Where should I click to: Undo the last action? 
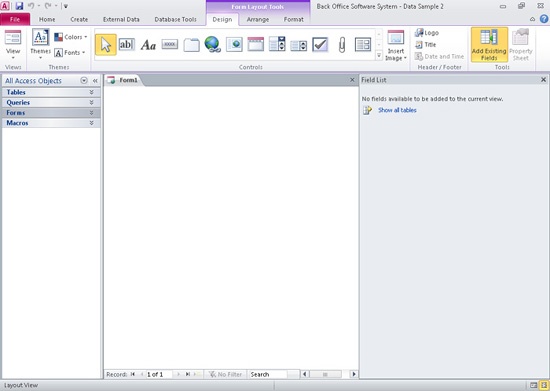coord(31,6)
